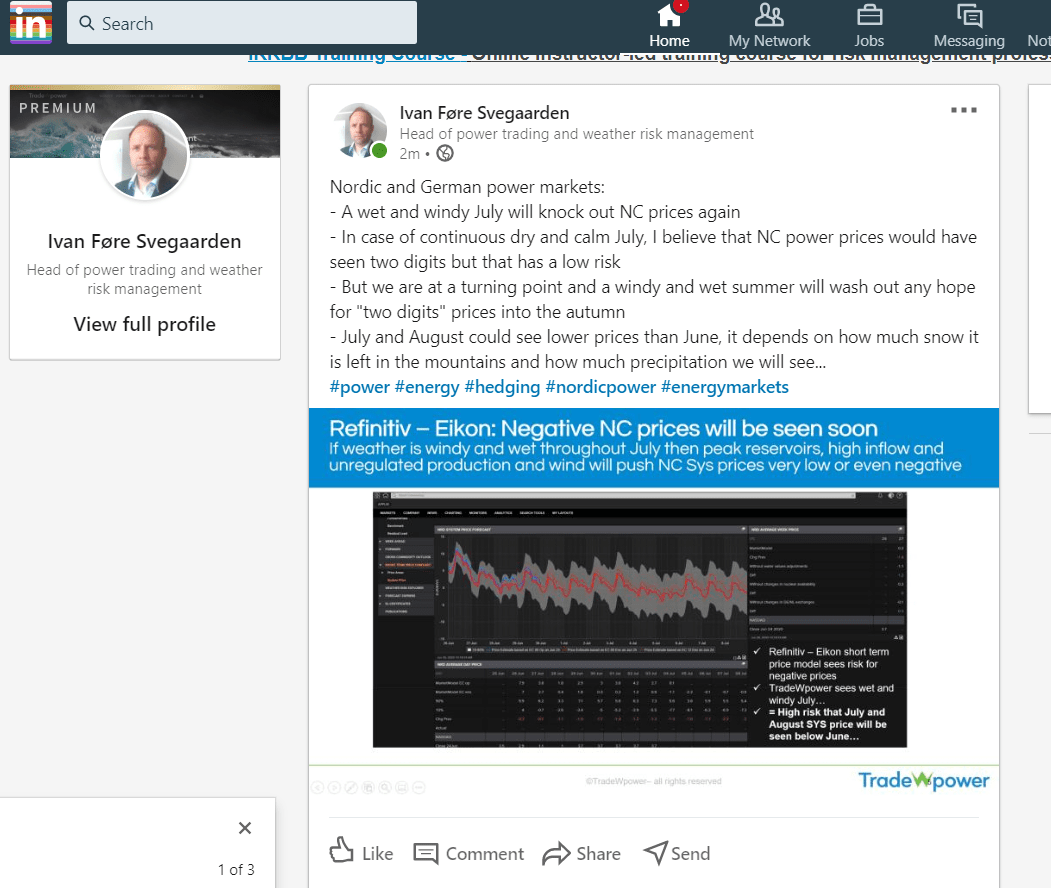Image resolution: width=1051 pixels, height=888 pixels.
Task: Click the My Network people icon
Action: point(769,15)
